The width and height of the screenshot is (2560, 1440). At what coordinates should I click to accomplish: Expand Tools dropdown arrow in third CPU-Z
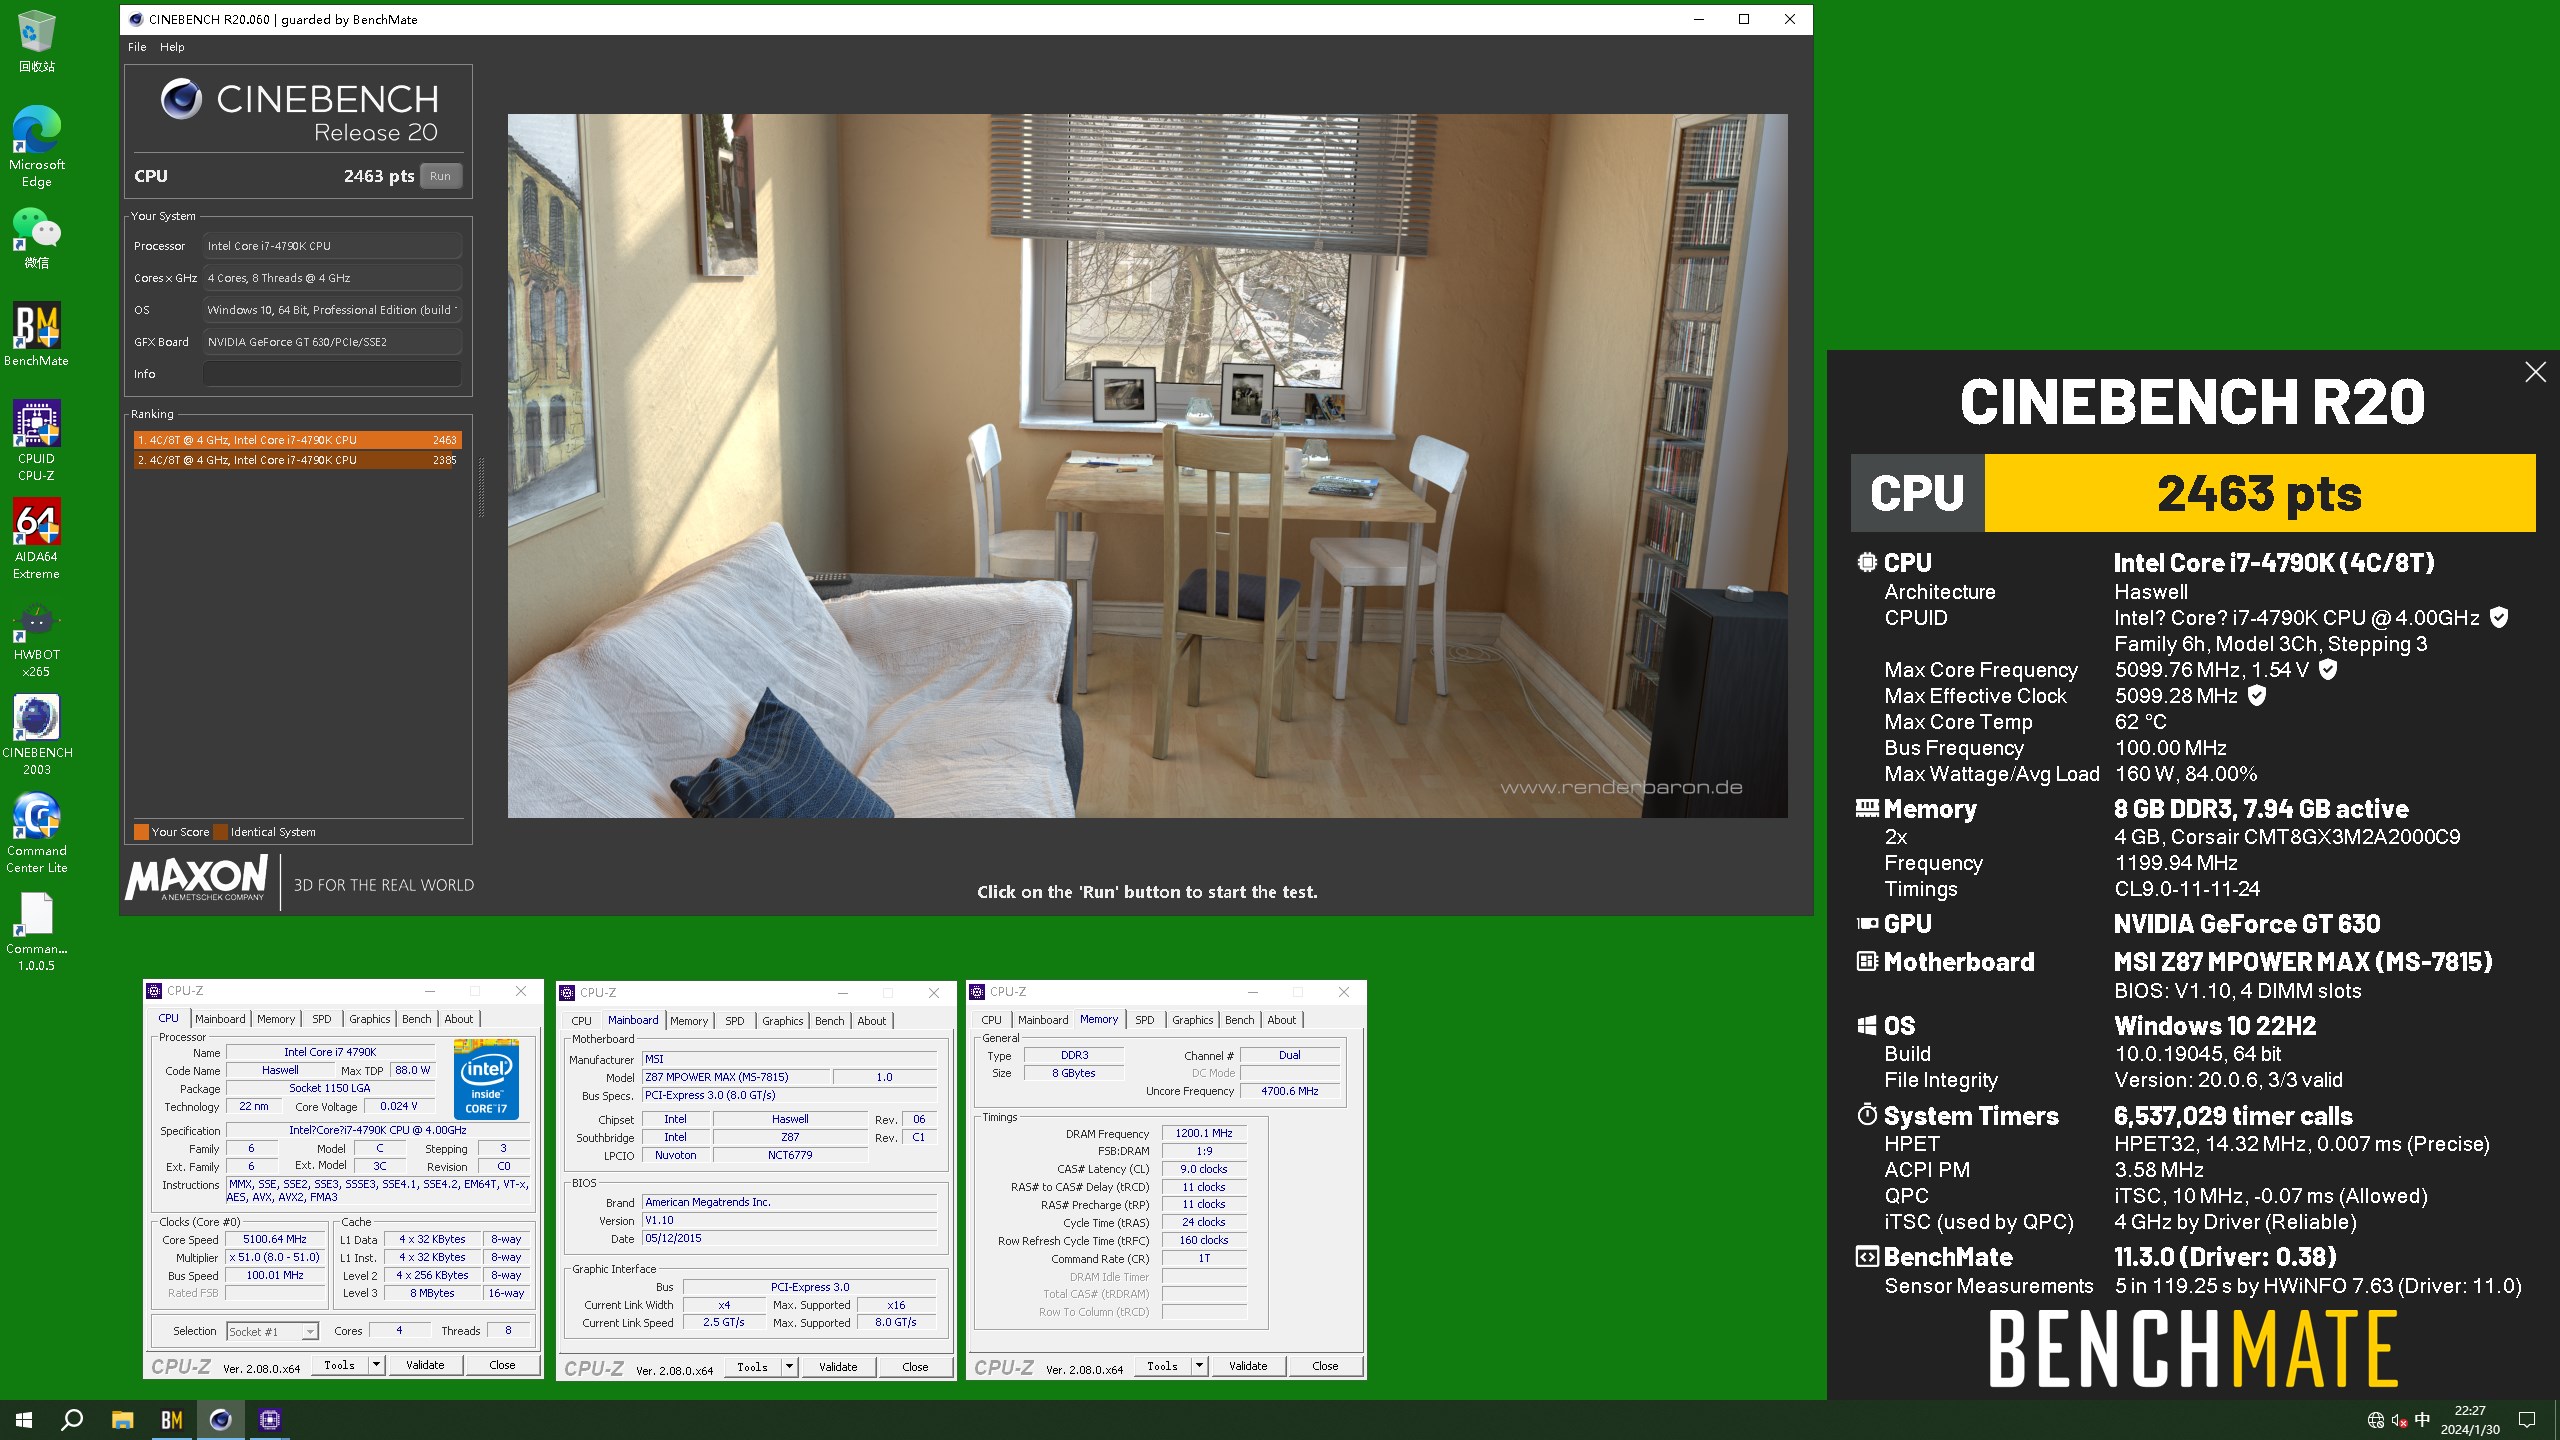point(1199,1366)
